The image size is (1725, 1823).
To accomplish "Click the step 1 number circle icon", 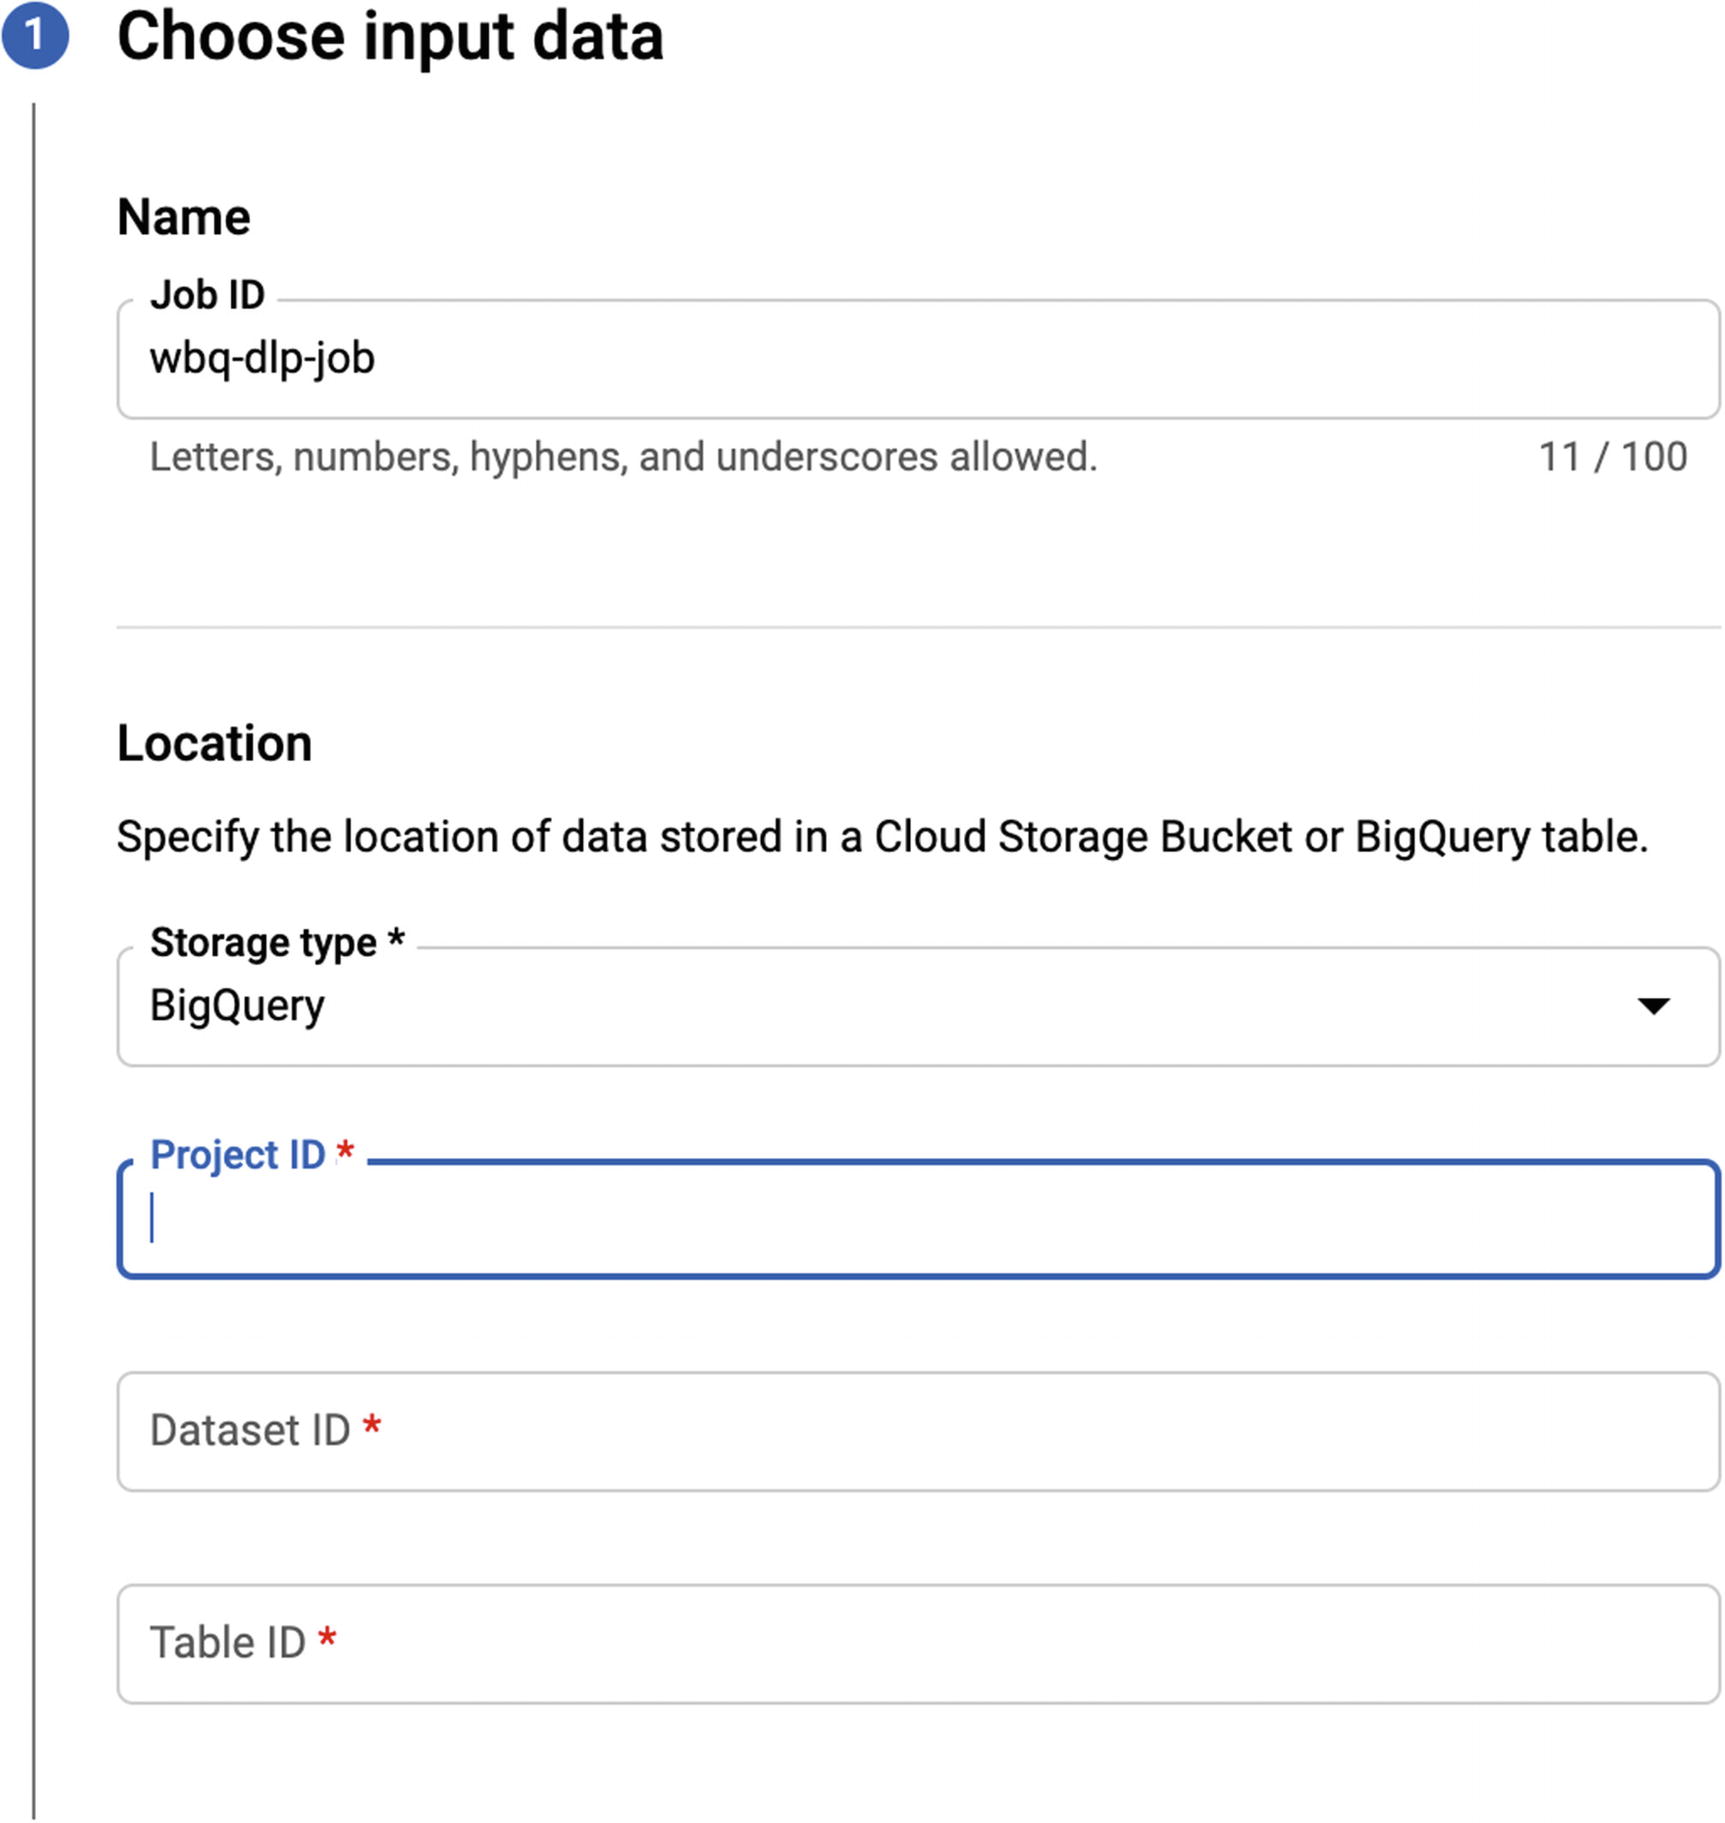I will coord(35,35).
